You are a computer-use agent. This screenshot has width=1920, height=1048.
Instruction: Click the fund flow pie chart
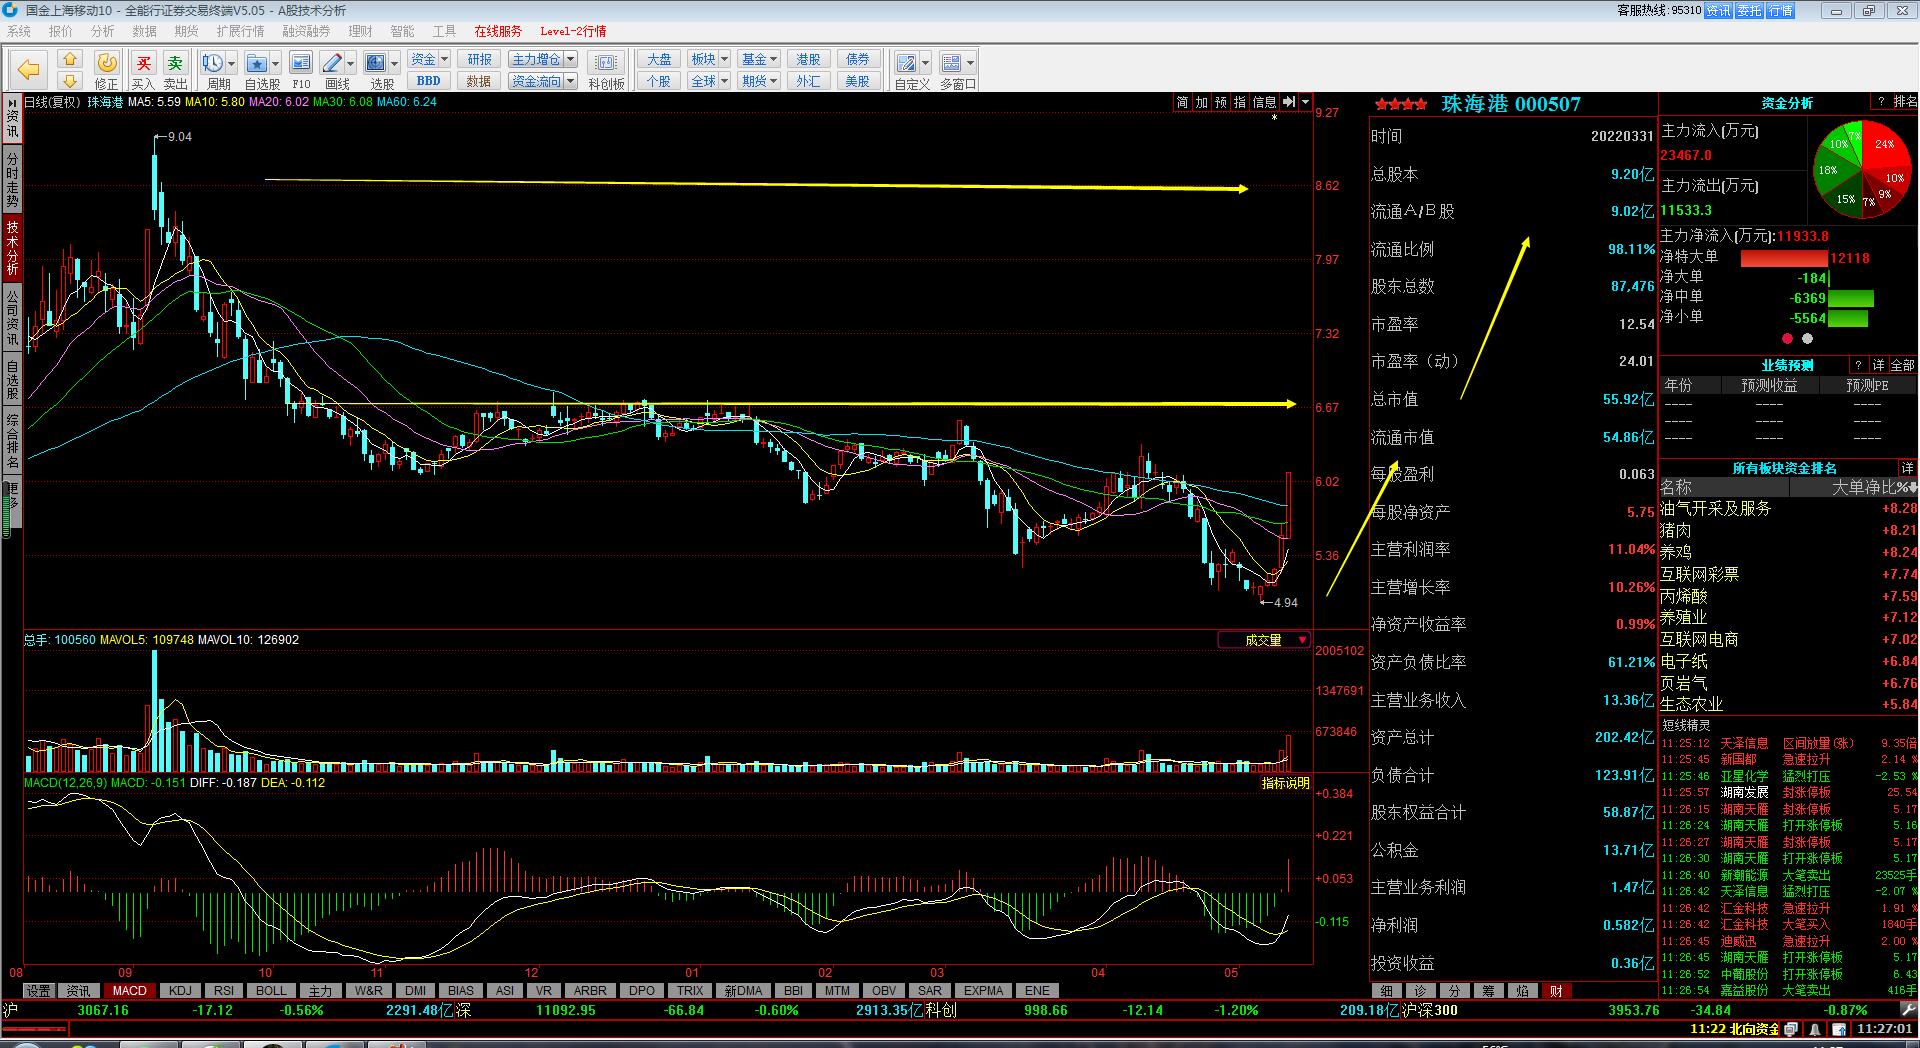point(1861,167)
